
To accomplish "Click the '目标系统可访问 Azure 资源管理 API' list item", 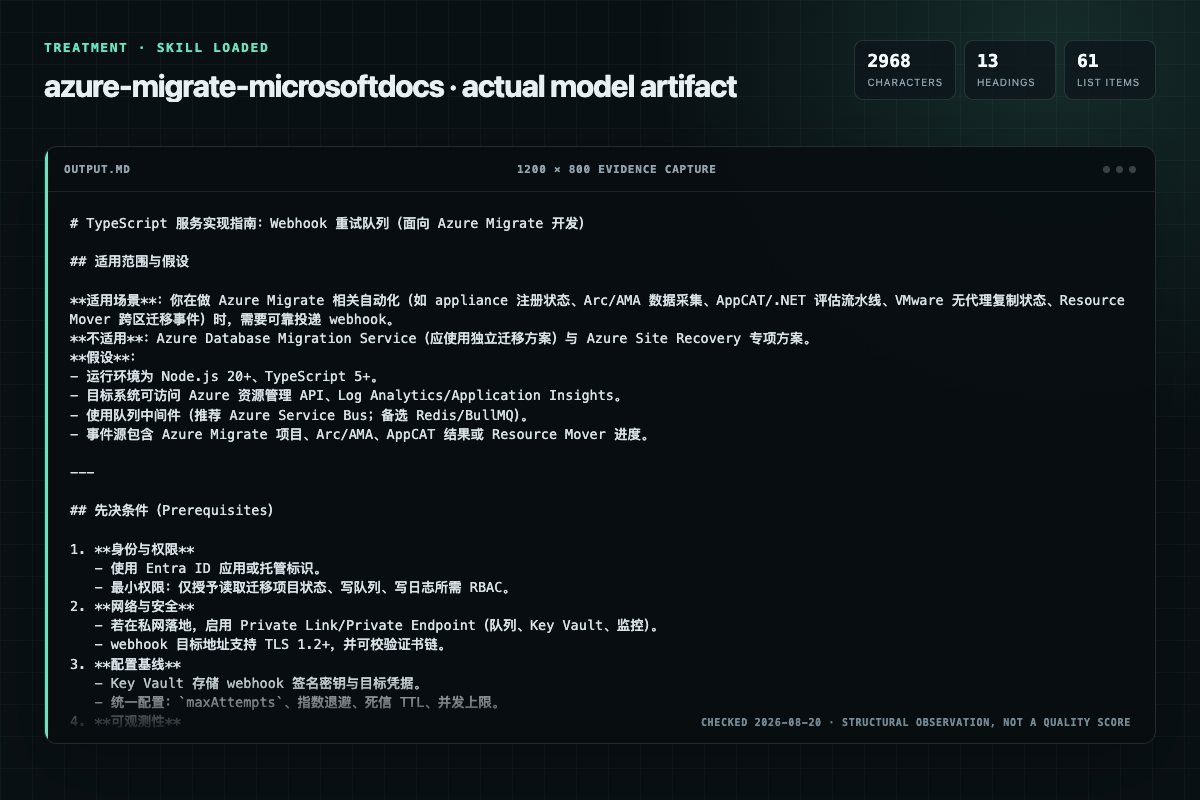I will (x=346, y=395).
